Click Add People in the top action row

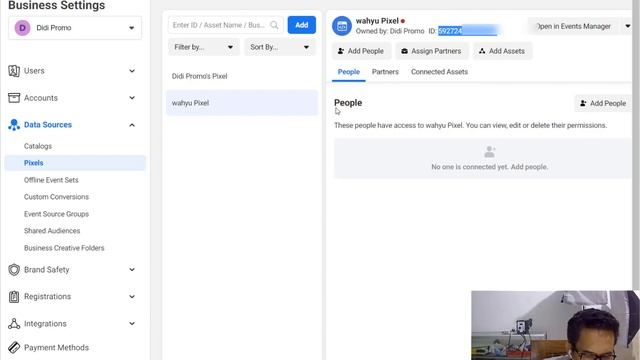pyautogui.click(x=361, y=51)
